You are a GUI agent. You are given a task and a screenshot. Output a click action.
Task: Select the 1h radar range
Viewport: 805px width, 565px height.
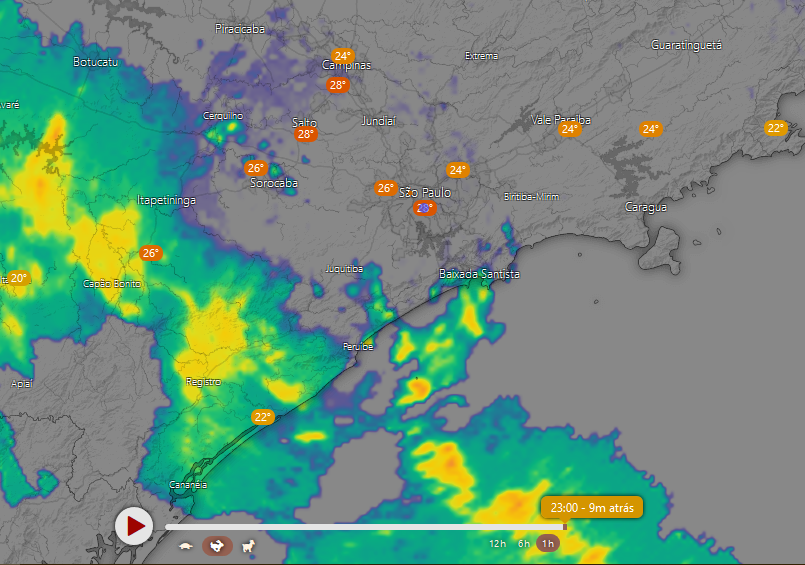point(547,544)
